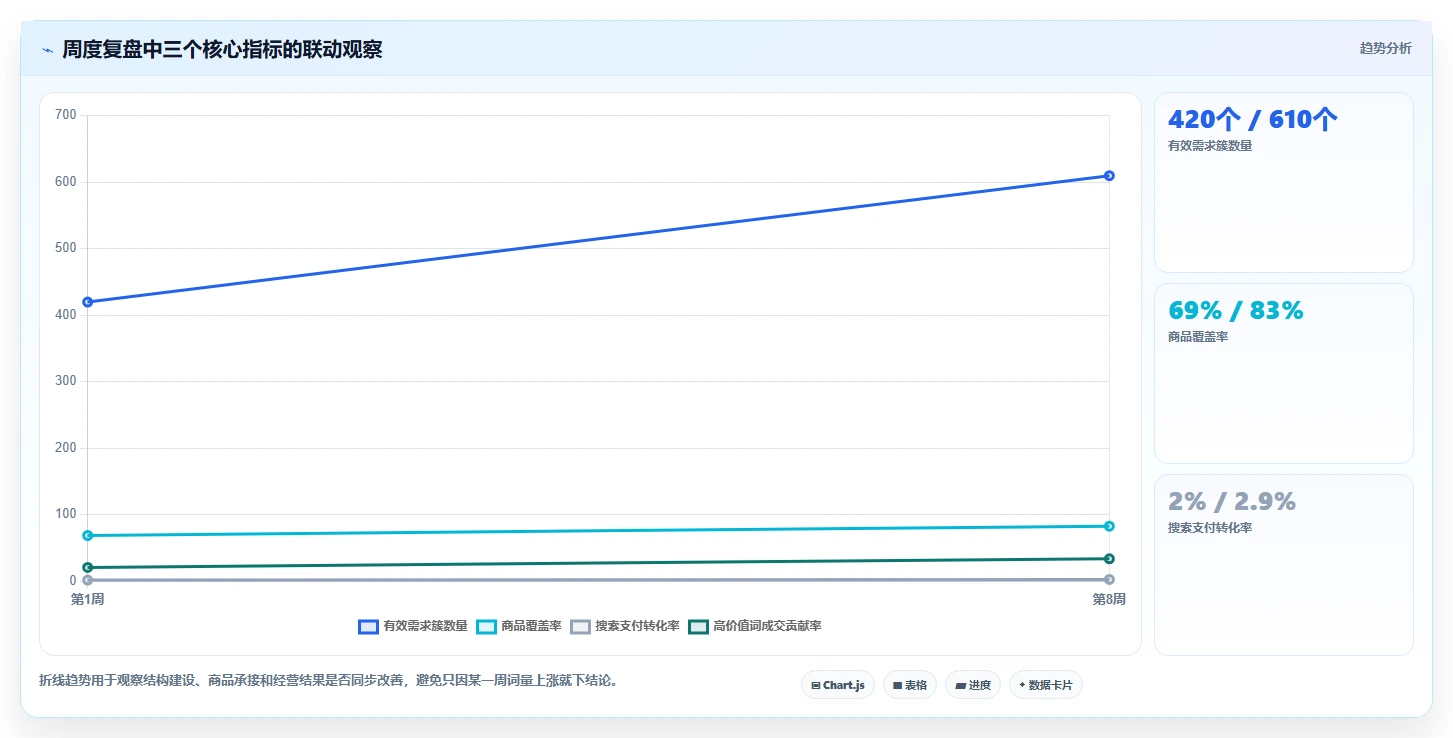
Task: Click the 420个 / 610个 stat card value
Action: (1252, 120)
